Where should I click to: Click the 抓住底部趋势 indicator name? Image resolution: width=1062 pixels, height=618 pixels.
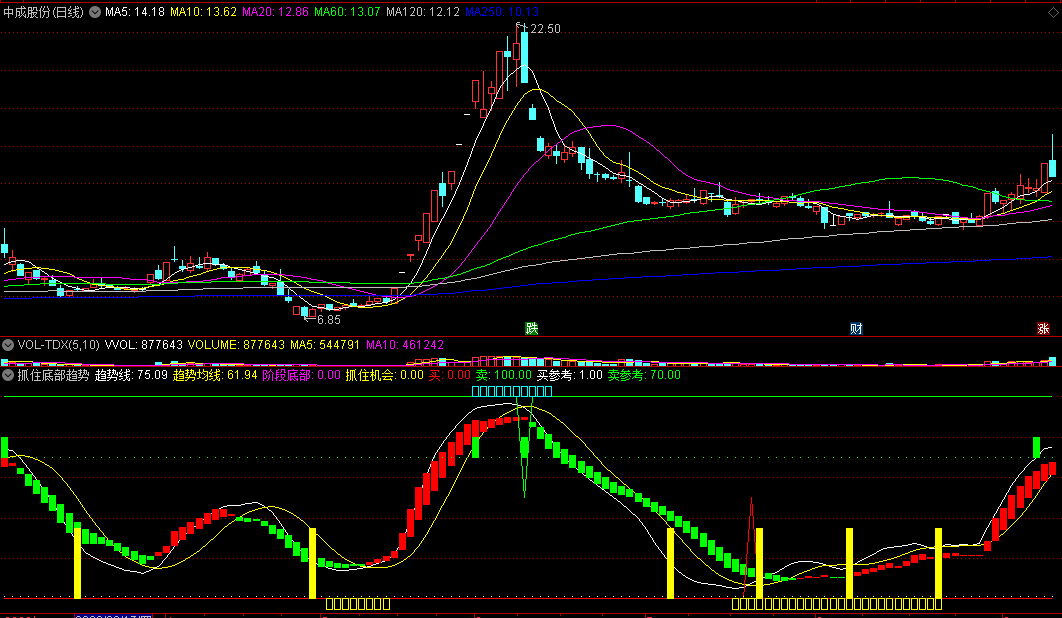point(54,375)
